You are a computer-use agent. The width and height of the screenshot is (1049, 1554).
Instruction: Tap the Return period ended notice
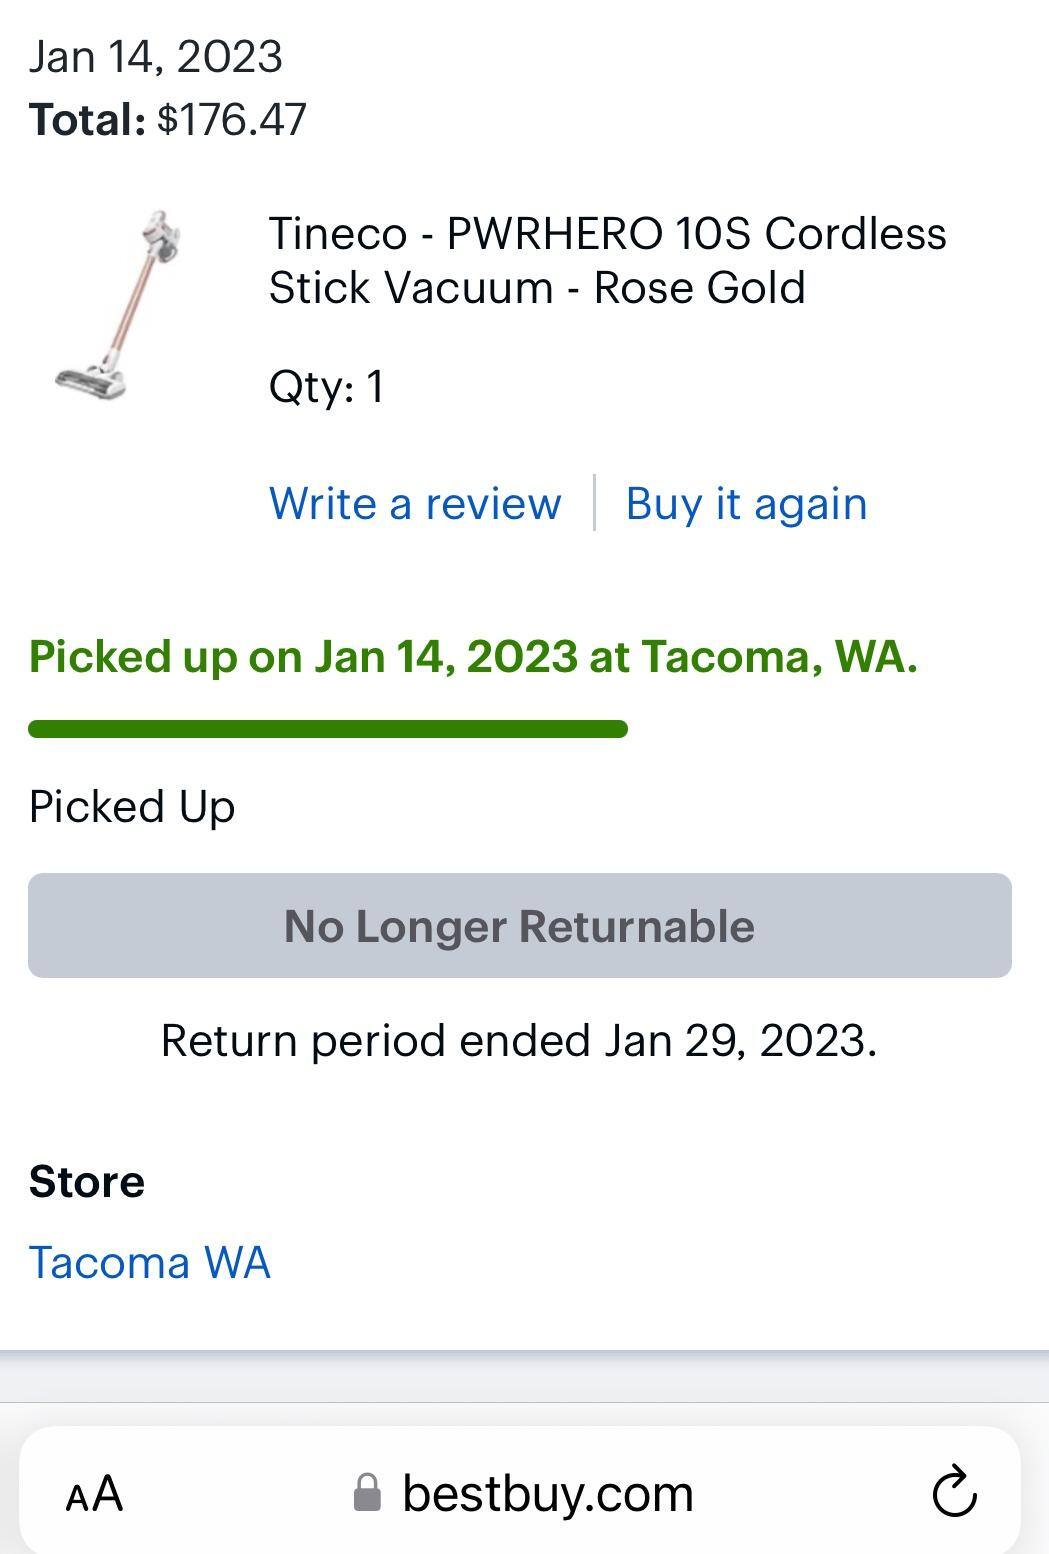[x=519, y=1040]
